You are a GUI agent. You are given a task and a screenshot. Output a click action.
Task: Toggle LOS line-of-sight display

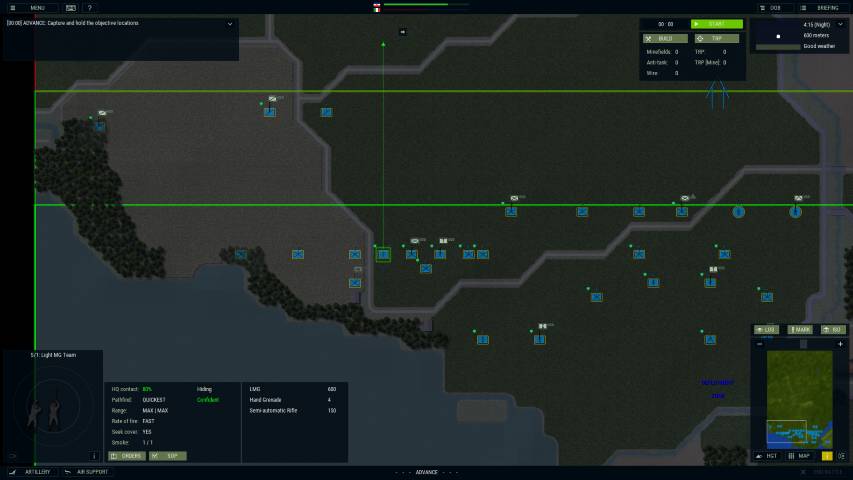point(766,329)
